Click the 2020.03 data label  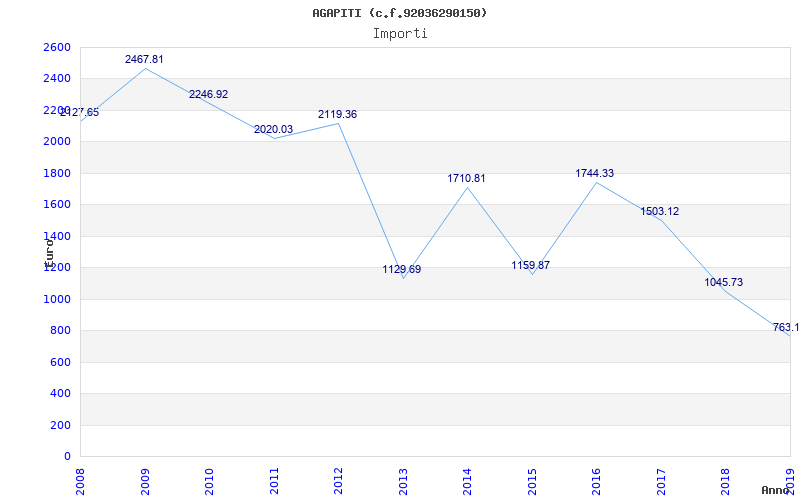click(x=273, y=130)
